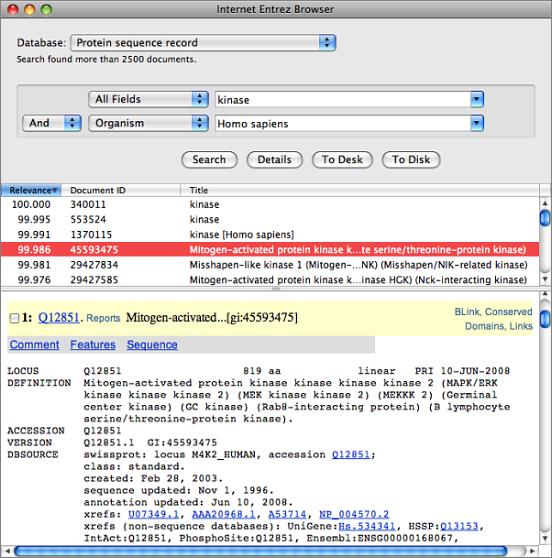Open the Q12851 record heading link
The image size is (552, 558).
tap(58, 317)
